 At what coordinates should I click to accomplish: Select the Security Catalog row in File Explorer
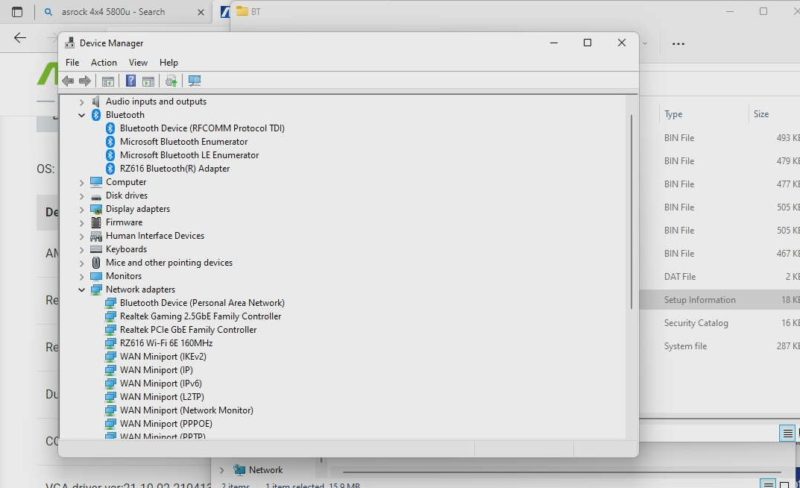[x=719, y=323]
